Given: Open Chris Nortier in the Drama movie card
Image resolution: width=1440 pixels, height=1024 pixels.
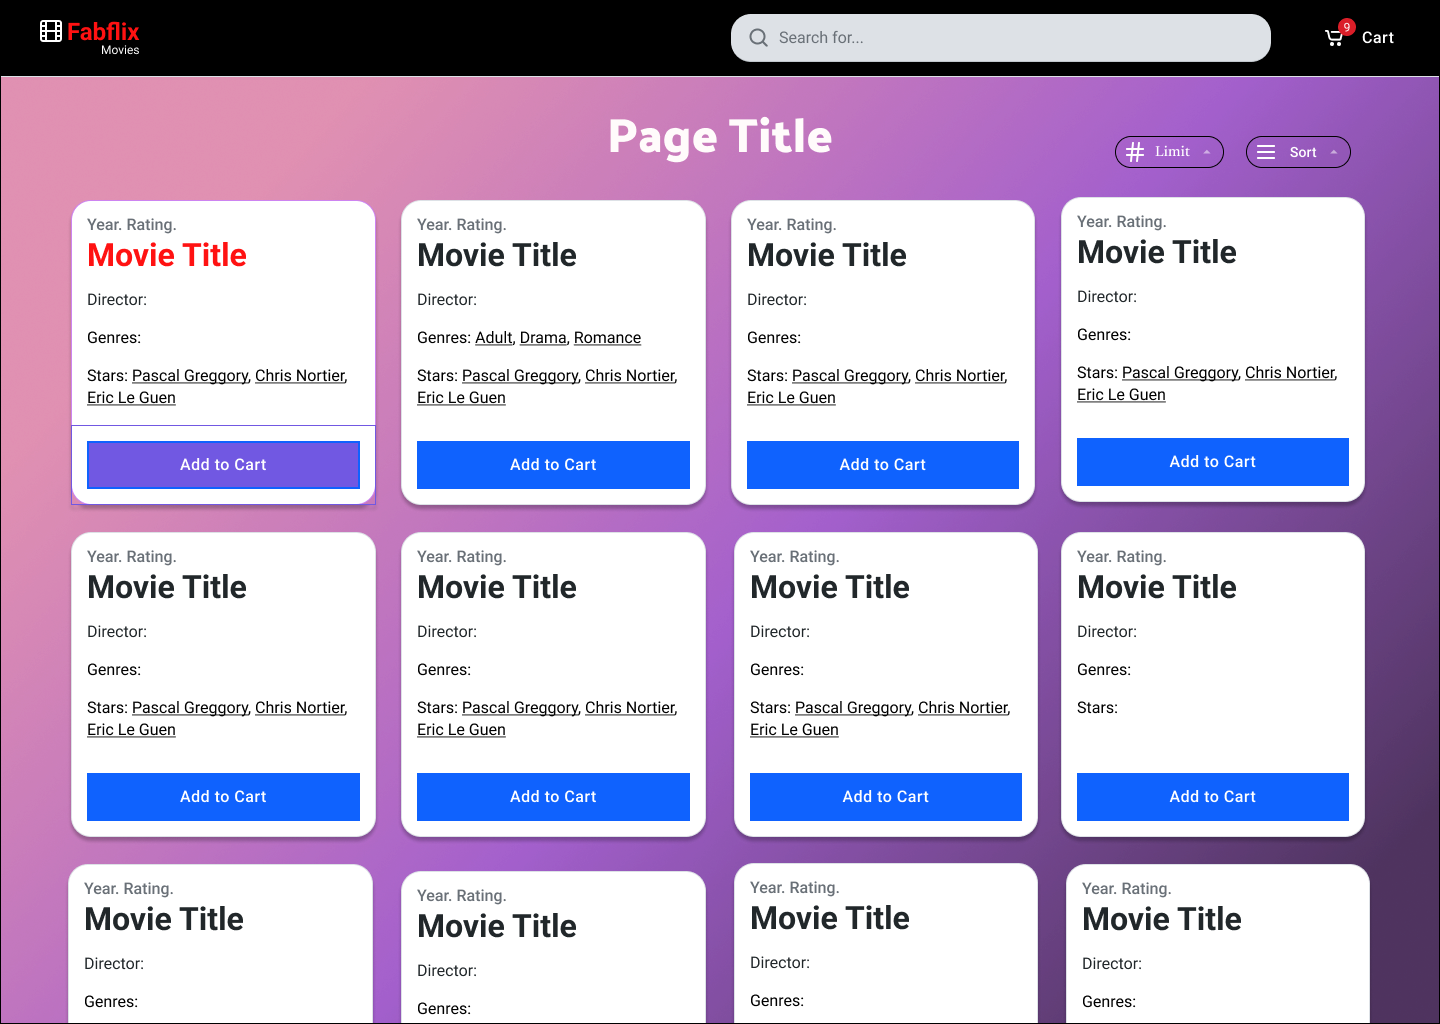Looking at the screenshot, I should click(630, 376).
